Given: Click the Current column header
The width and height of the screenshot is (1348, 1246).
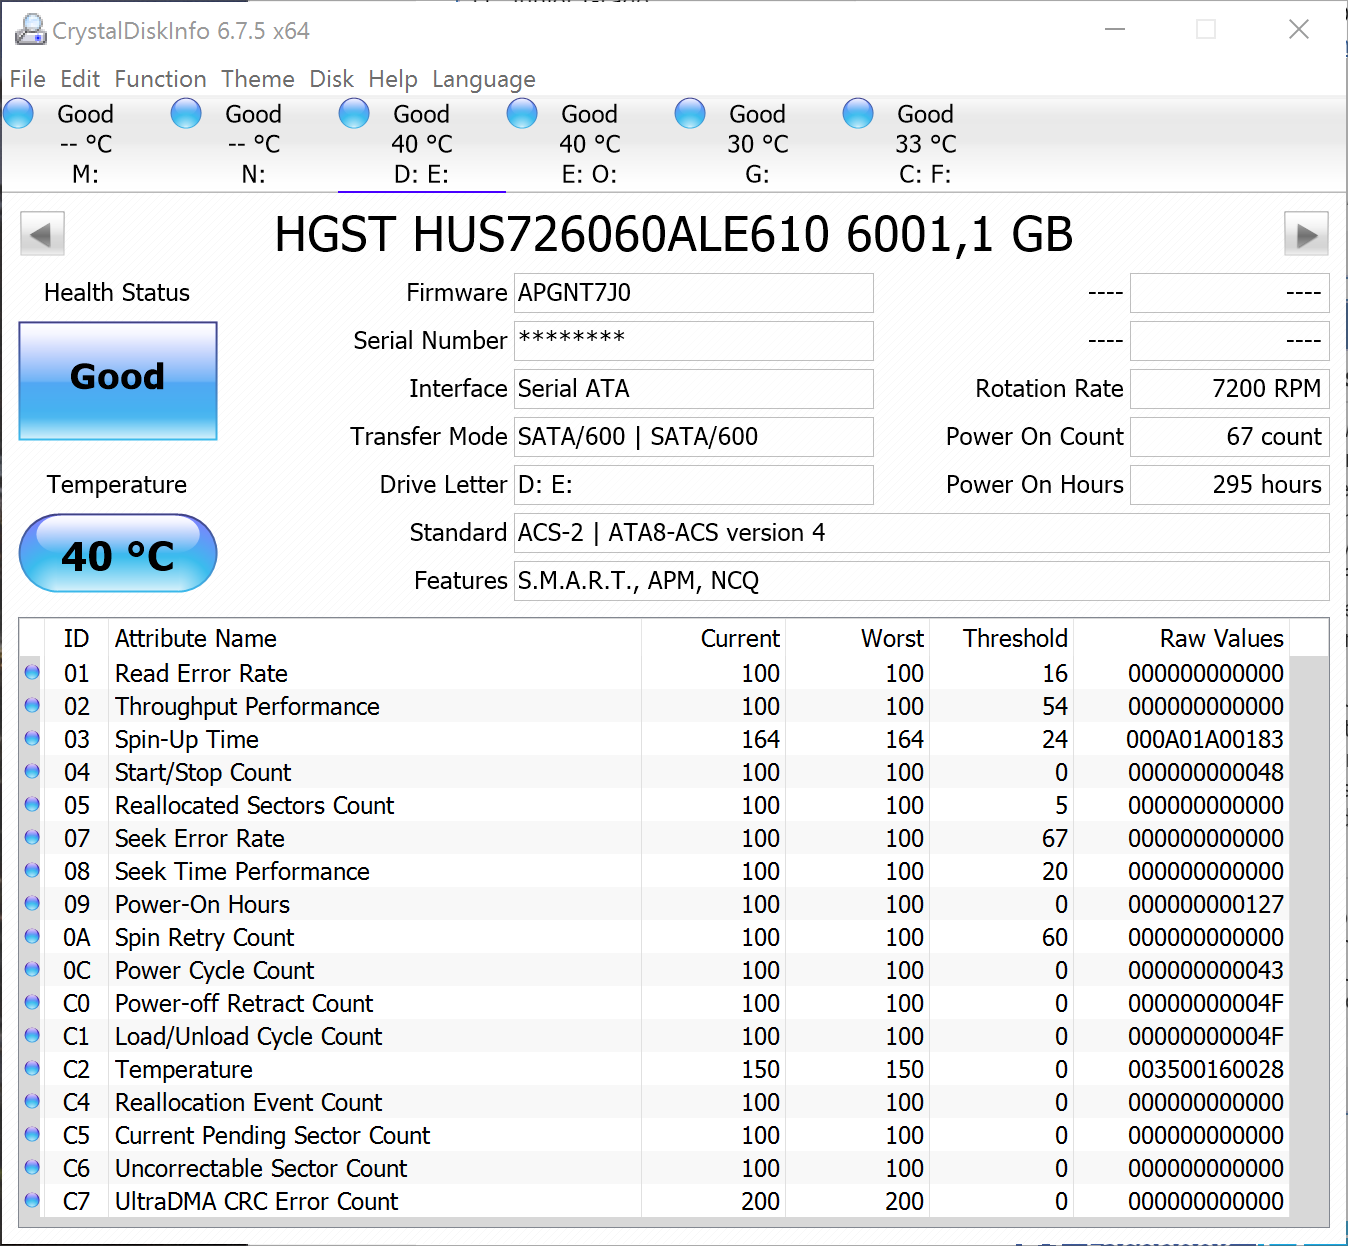Looking at the screenshot, I should [x=713, y=638].
